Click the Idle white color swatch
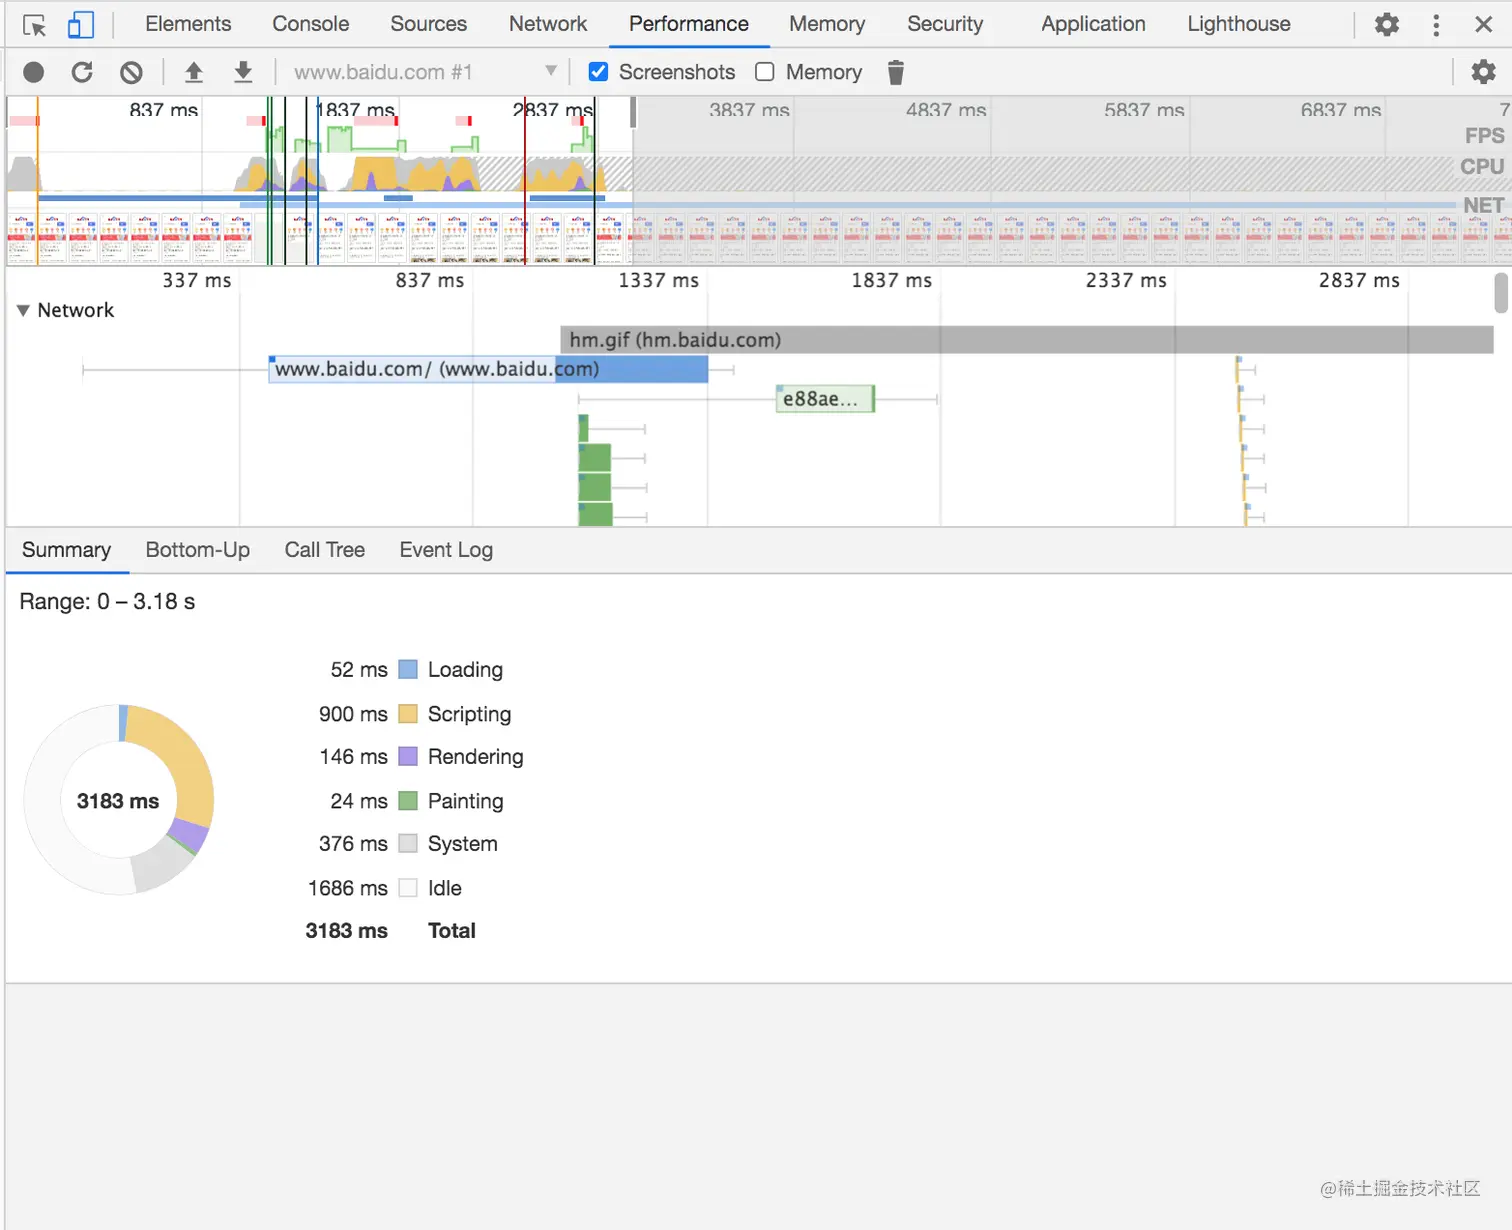The height and width of the screenshot is (1230, 1512). pos(408,888)
